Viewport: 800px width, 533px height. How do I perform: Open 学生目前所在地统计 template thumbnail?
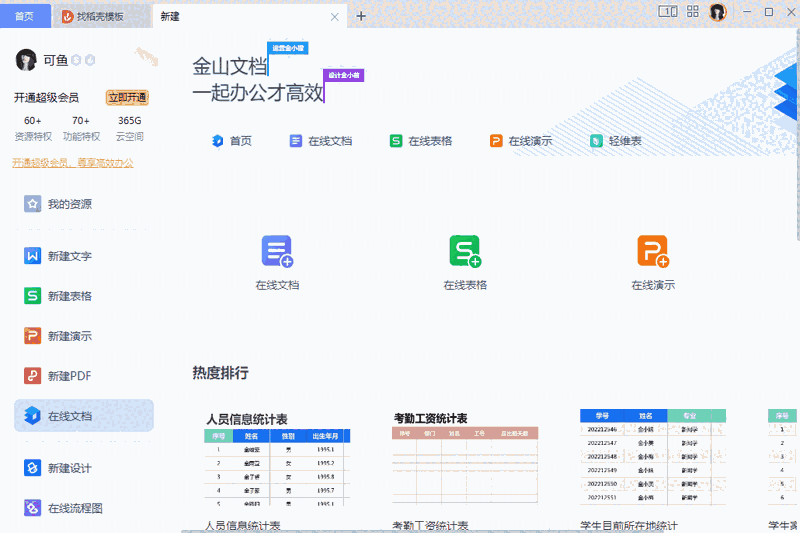tap(653, 458)
